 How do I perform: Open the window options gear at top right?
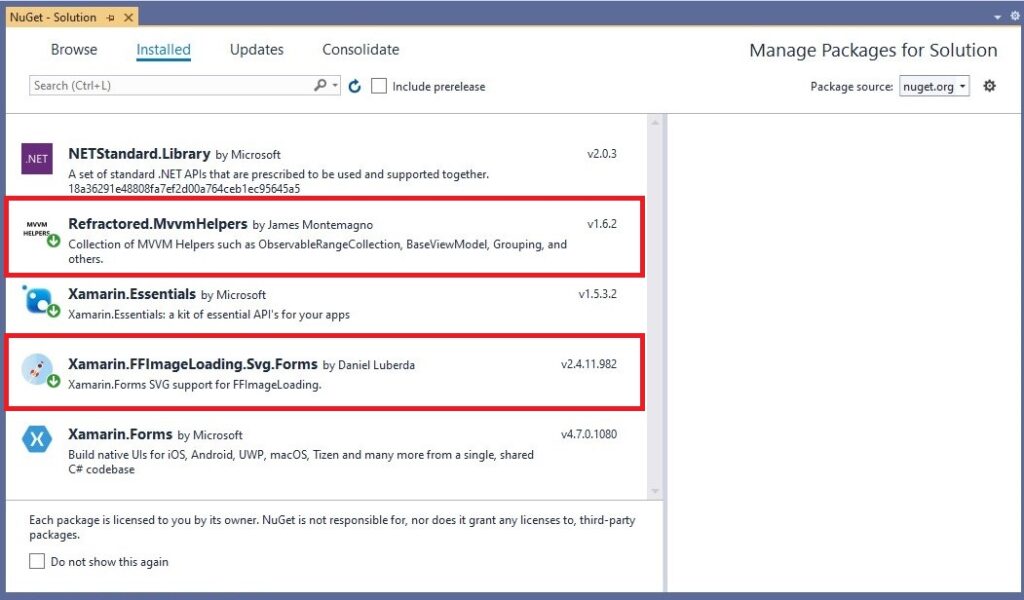(x=1015, y=16)
